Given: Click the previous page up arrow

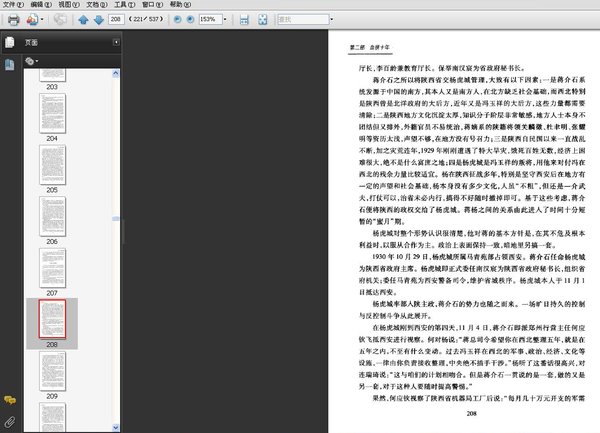Looking at the screenshot, I should pyautogui.click(x=83, y=20).
